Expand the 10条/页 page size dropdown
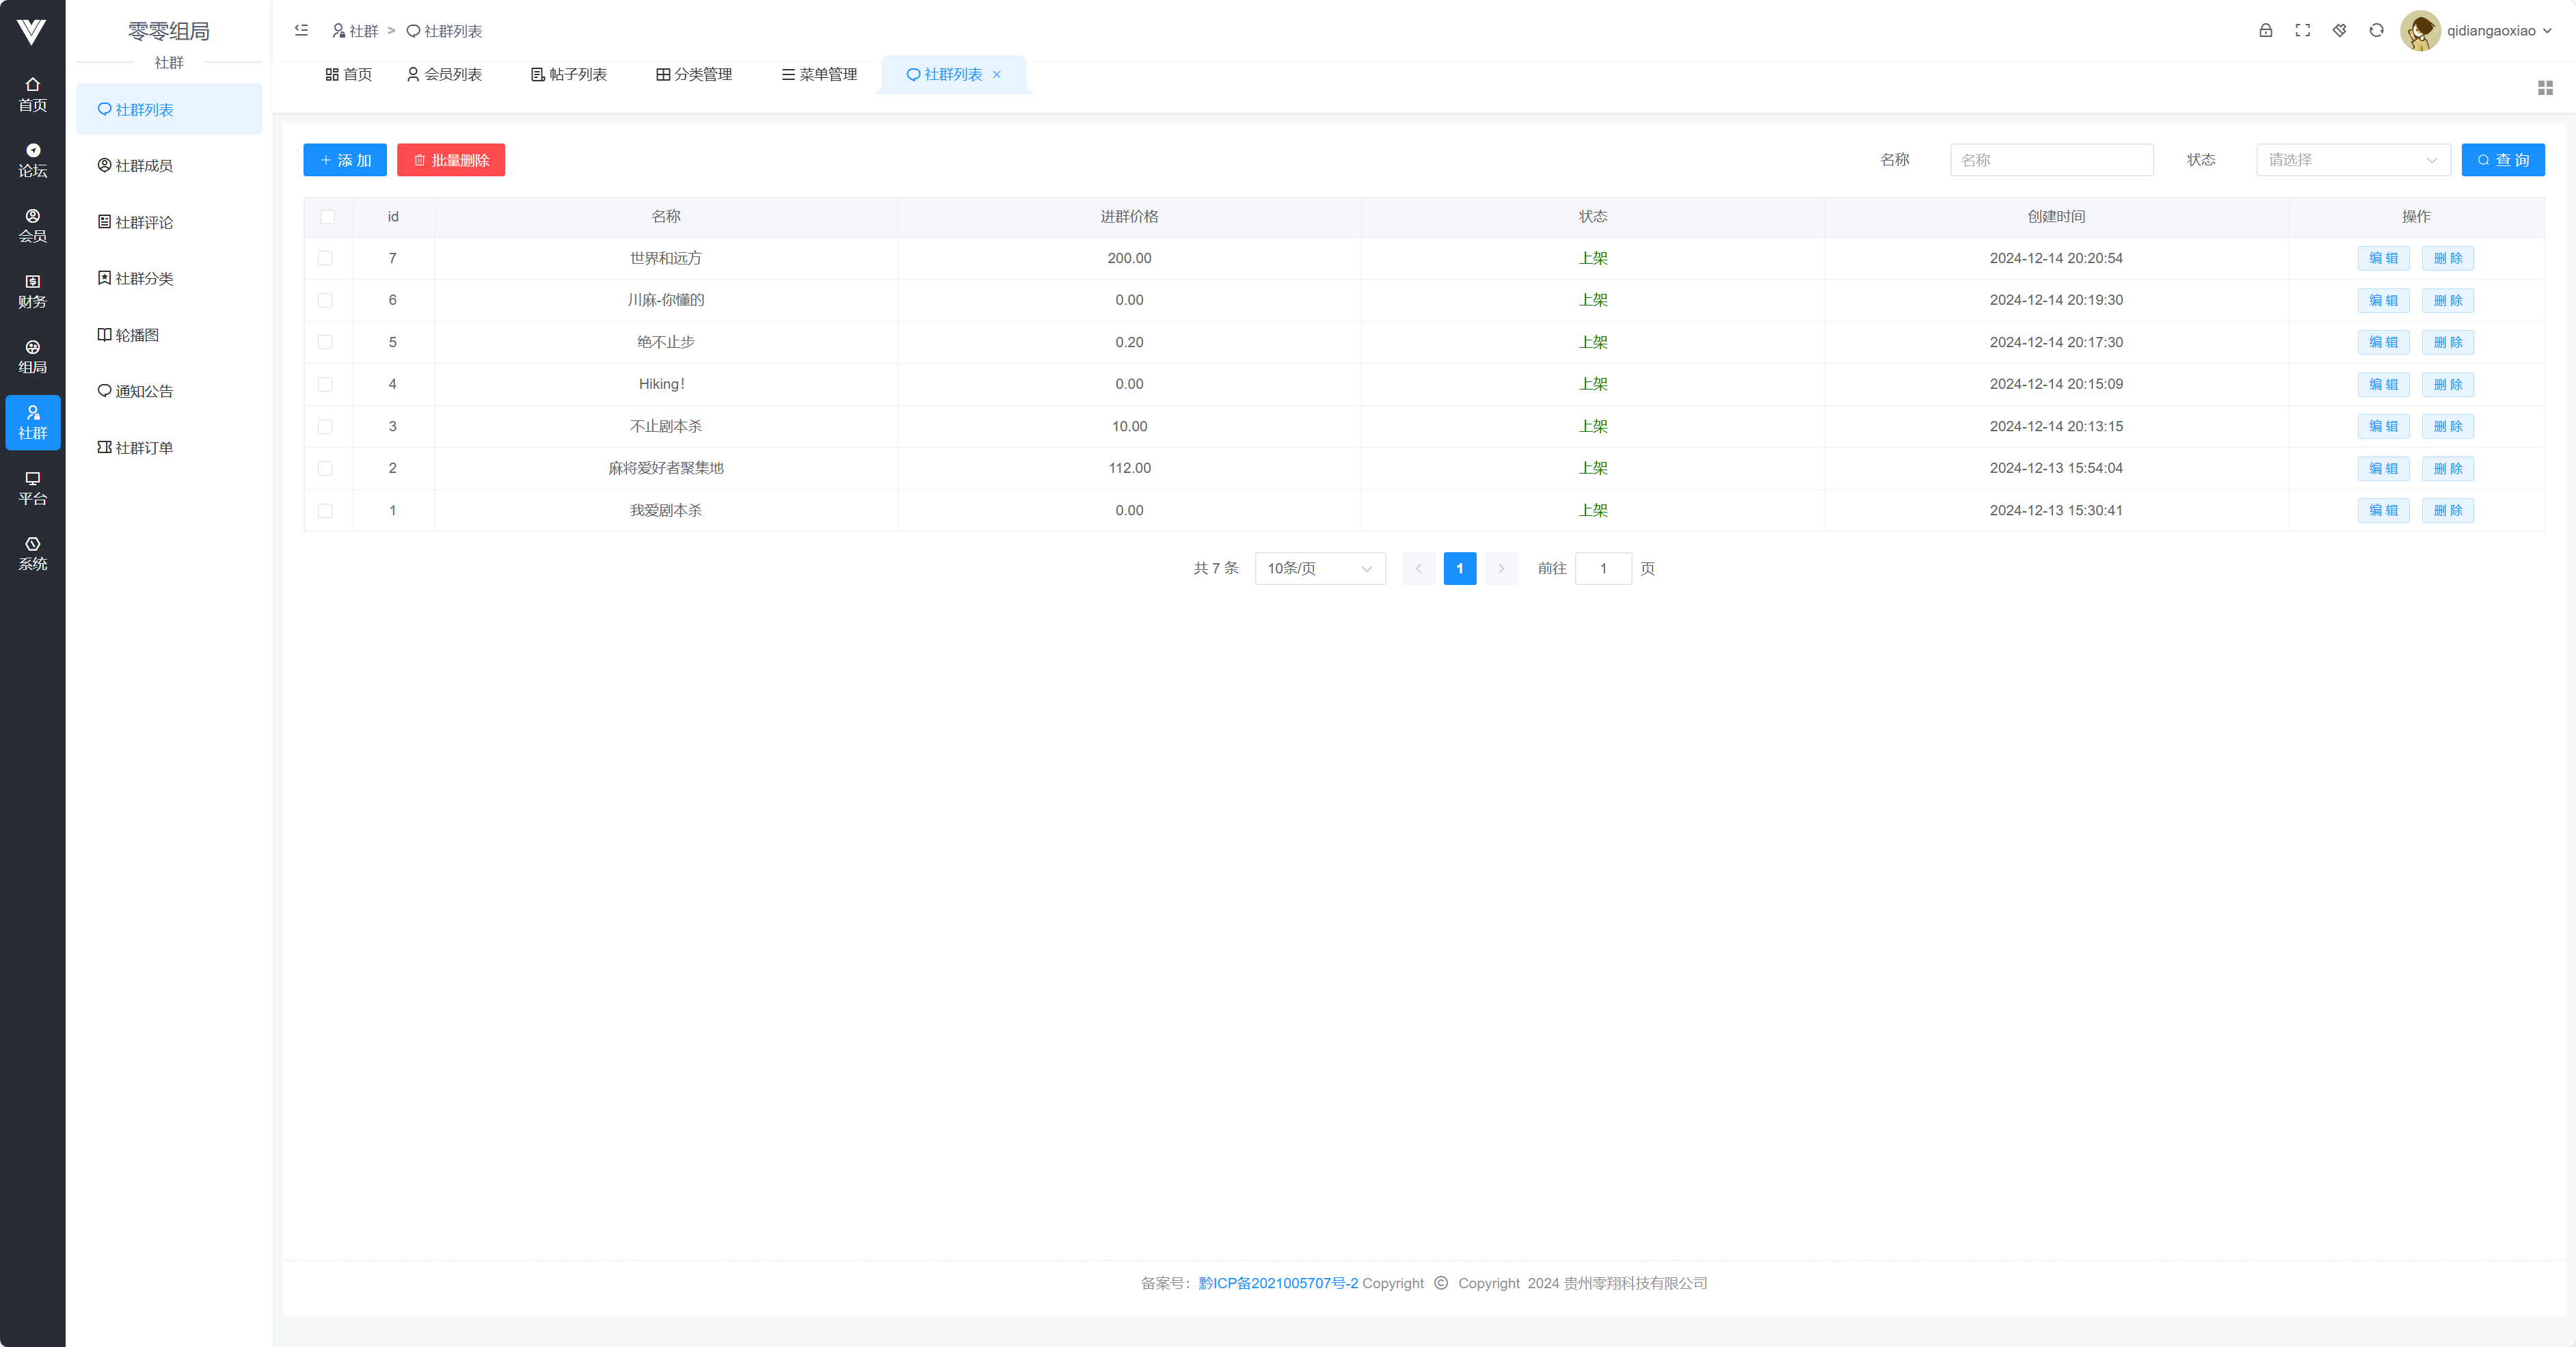This screenshot has height=1347, width=2576. (x=1319, y=568)
